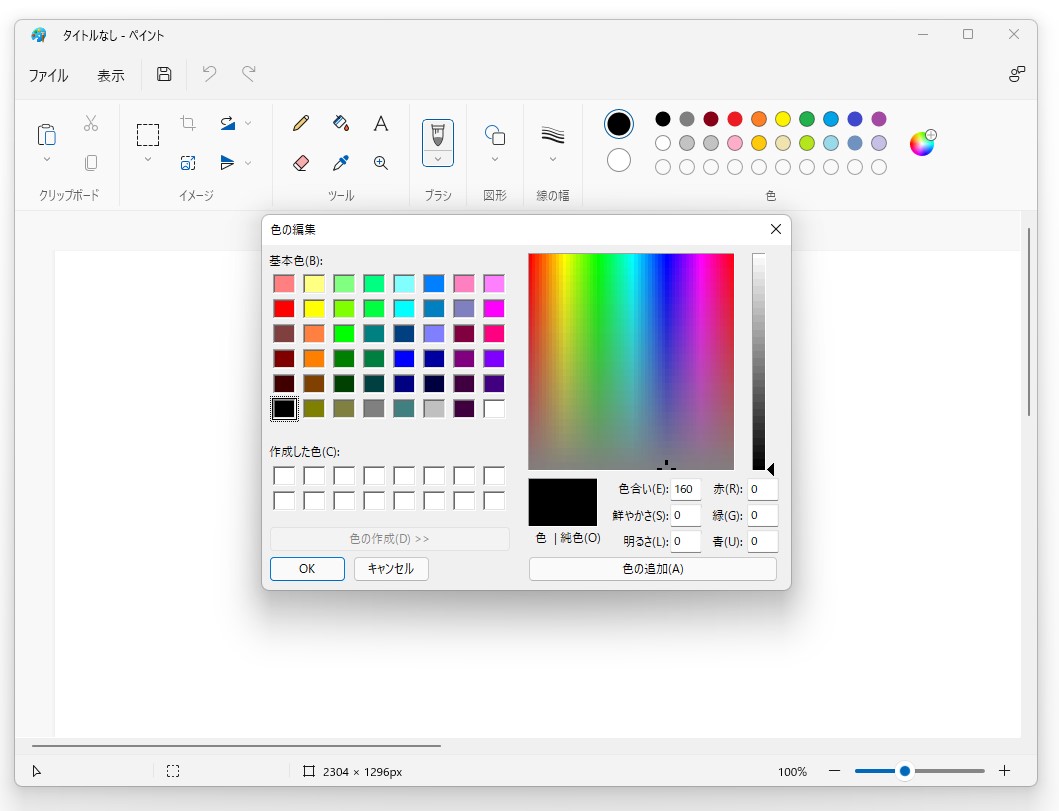Zoom out with the minus button
The image size is (1059, 811).
[835, 770]
